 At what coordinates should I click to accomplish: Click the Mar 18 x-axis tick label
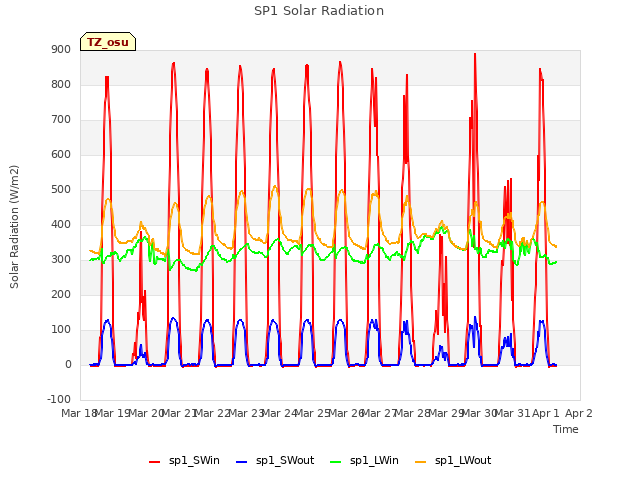[79, 413]
